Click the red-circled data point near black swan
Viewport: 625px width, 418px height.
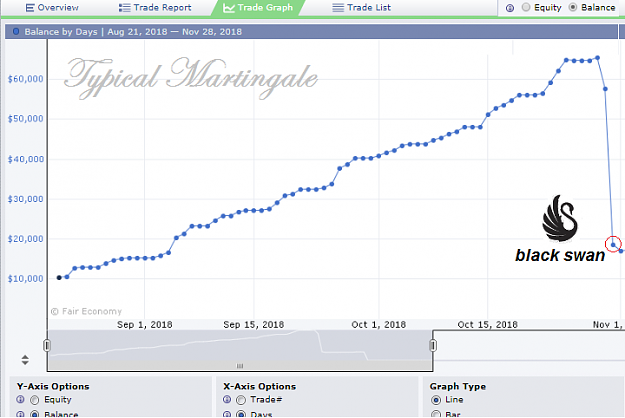[613, 244]
